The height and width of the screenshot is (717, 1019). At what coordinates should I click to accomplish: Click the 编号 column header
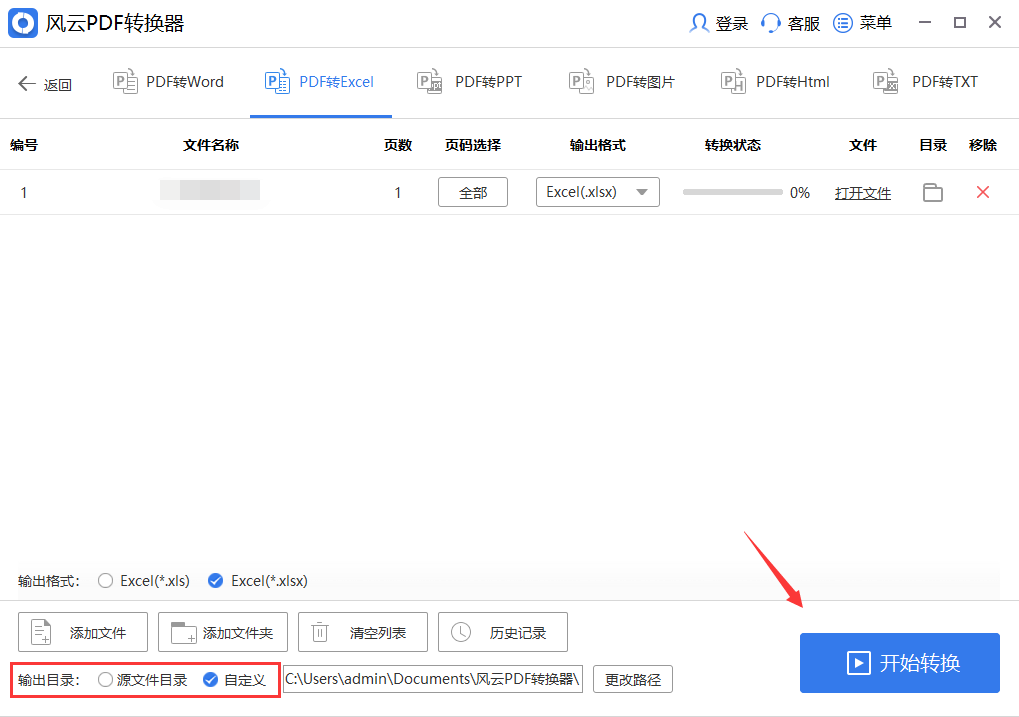point(24,145)
